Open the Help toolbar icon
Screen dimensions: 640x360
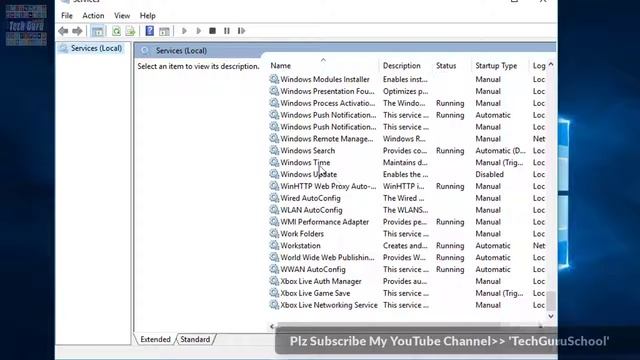[149, 31]
